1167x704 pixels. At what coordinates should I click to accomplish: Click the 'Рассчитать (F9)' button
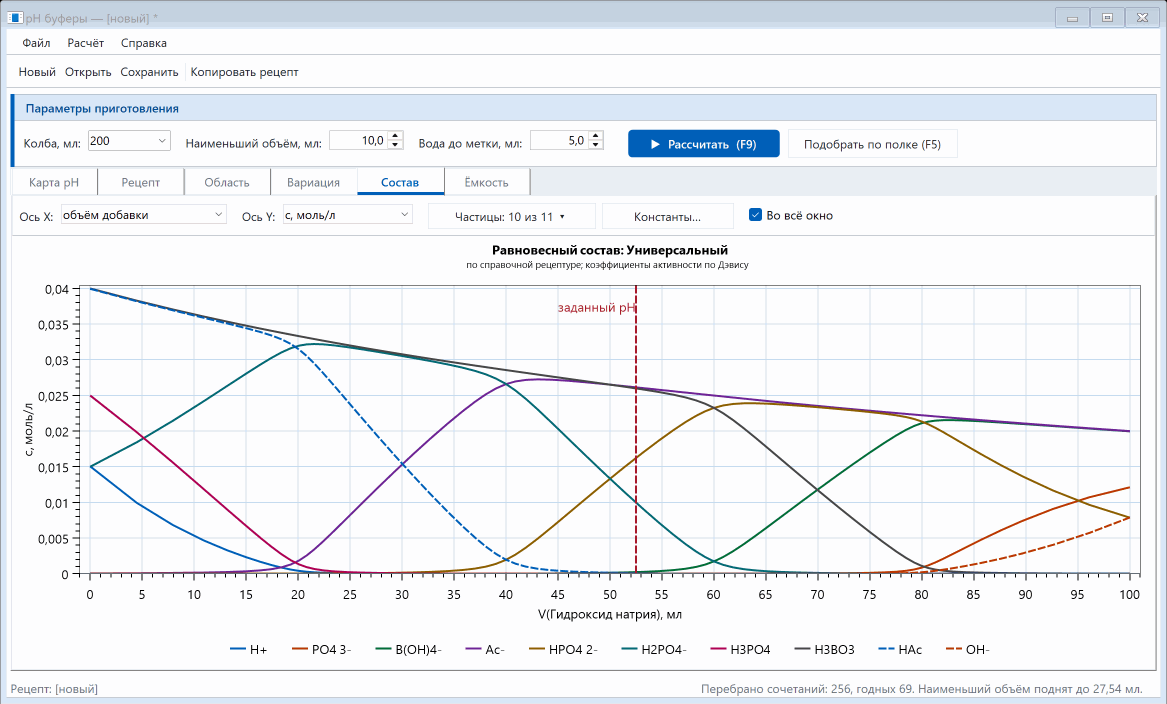click(703, 144)
